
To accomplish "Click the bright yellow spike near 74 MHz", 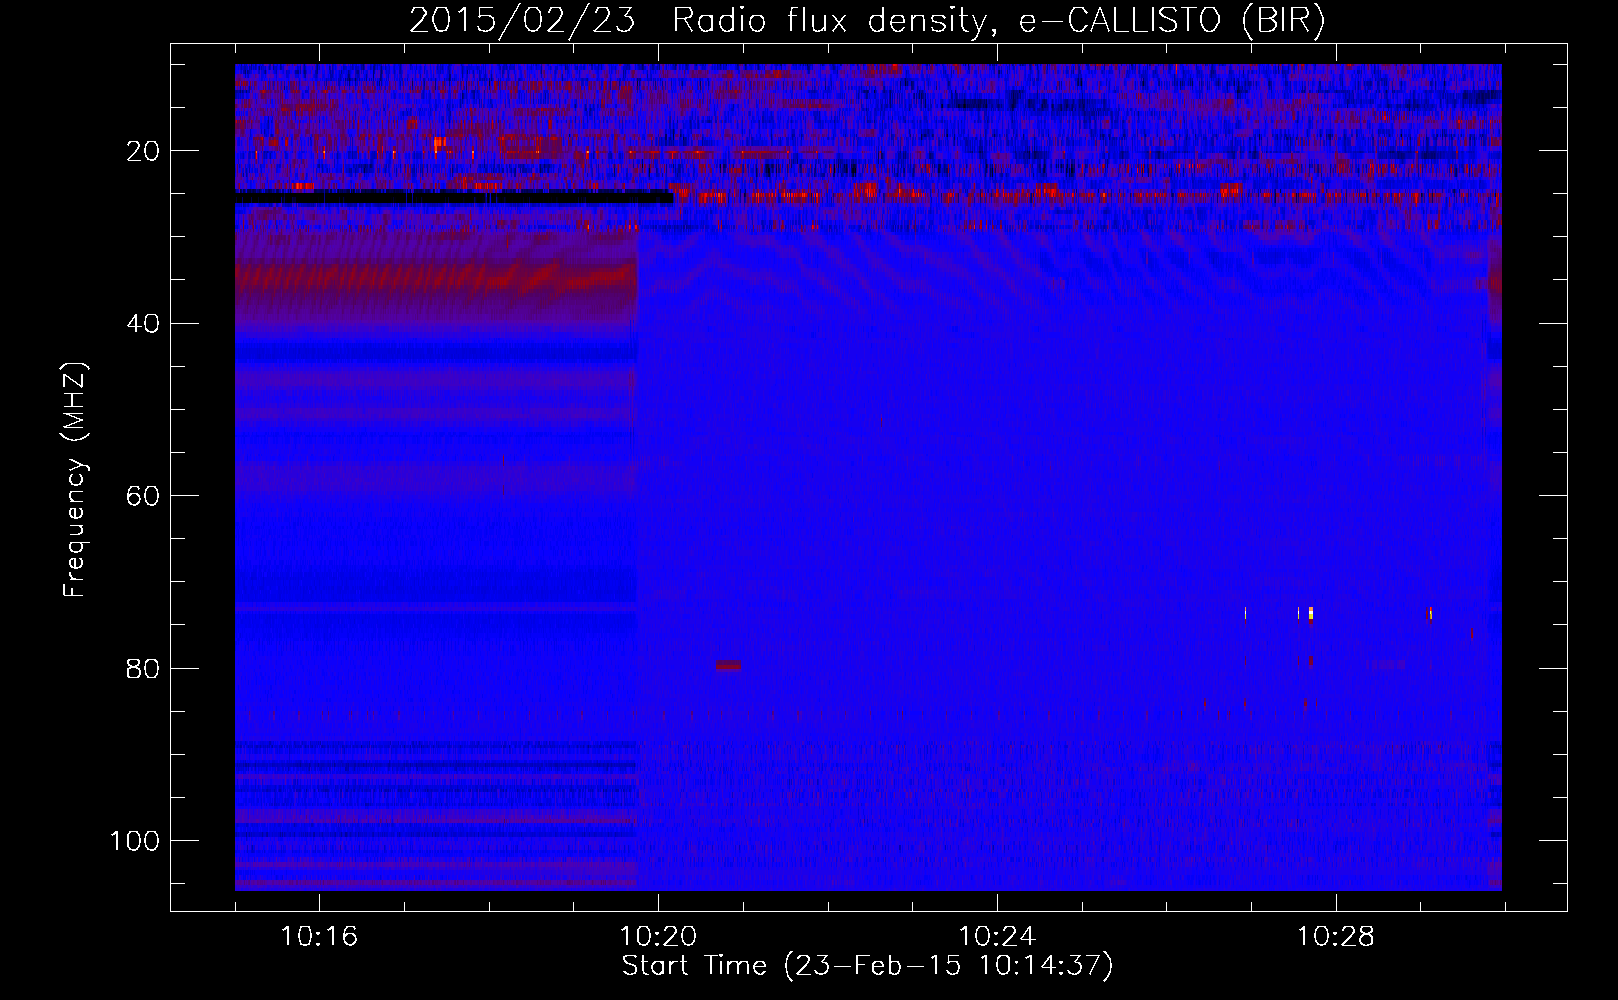I will coord(1310,613).
